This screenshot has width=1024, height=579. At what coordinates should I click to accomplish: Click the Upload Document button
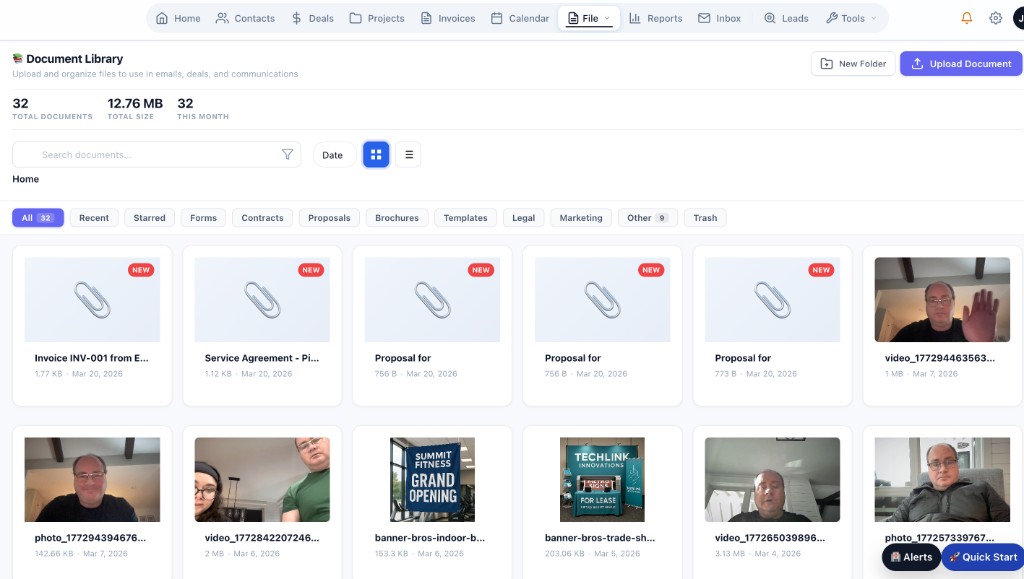pyautogui.click(x=960, y=63)
